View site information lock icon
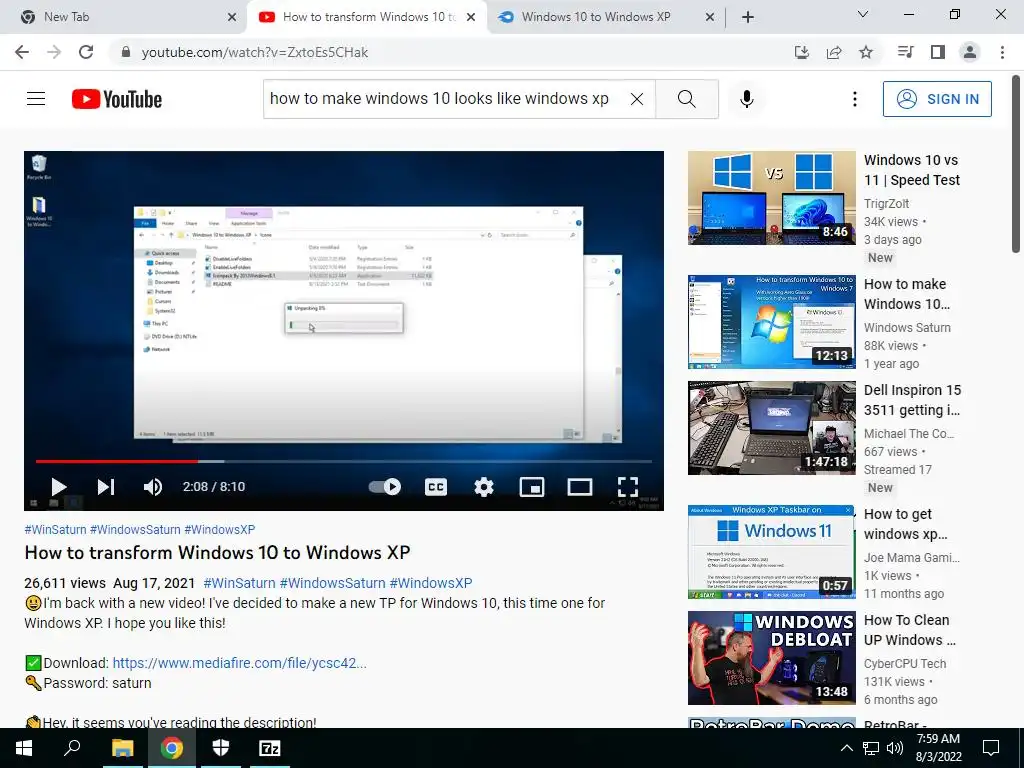This screenshot has width=1024, height=768. [x=126, y=52]
